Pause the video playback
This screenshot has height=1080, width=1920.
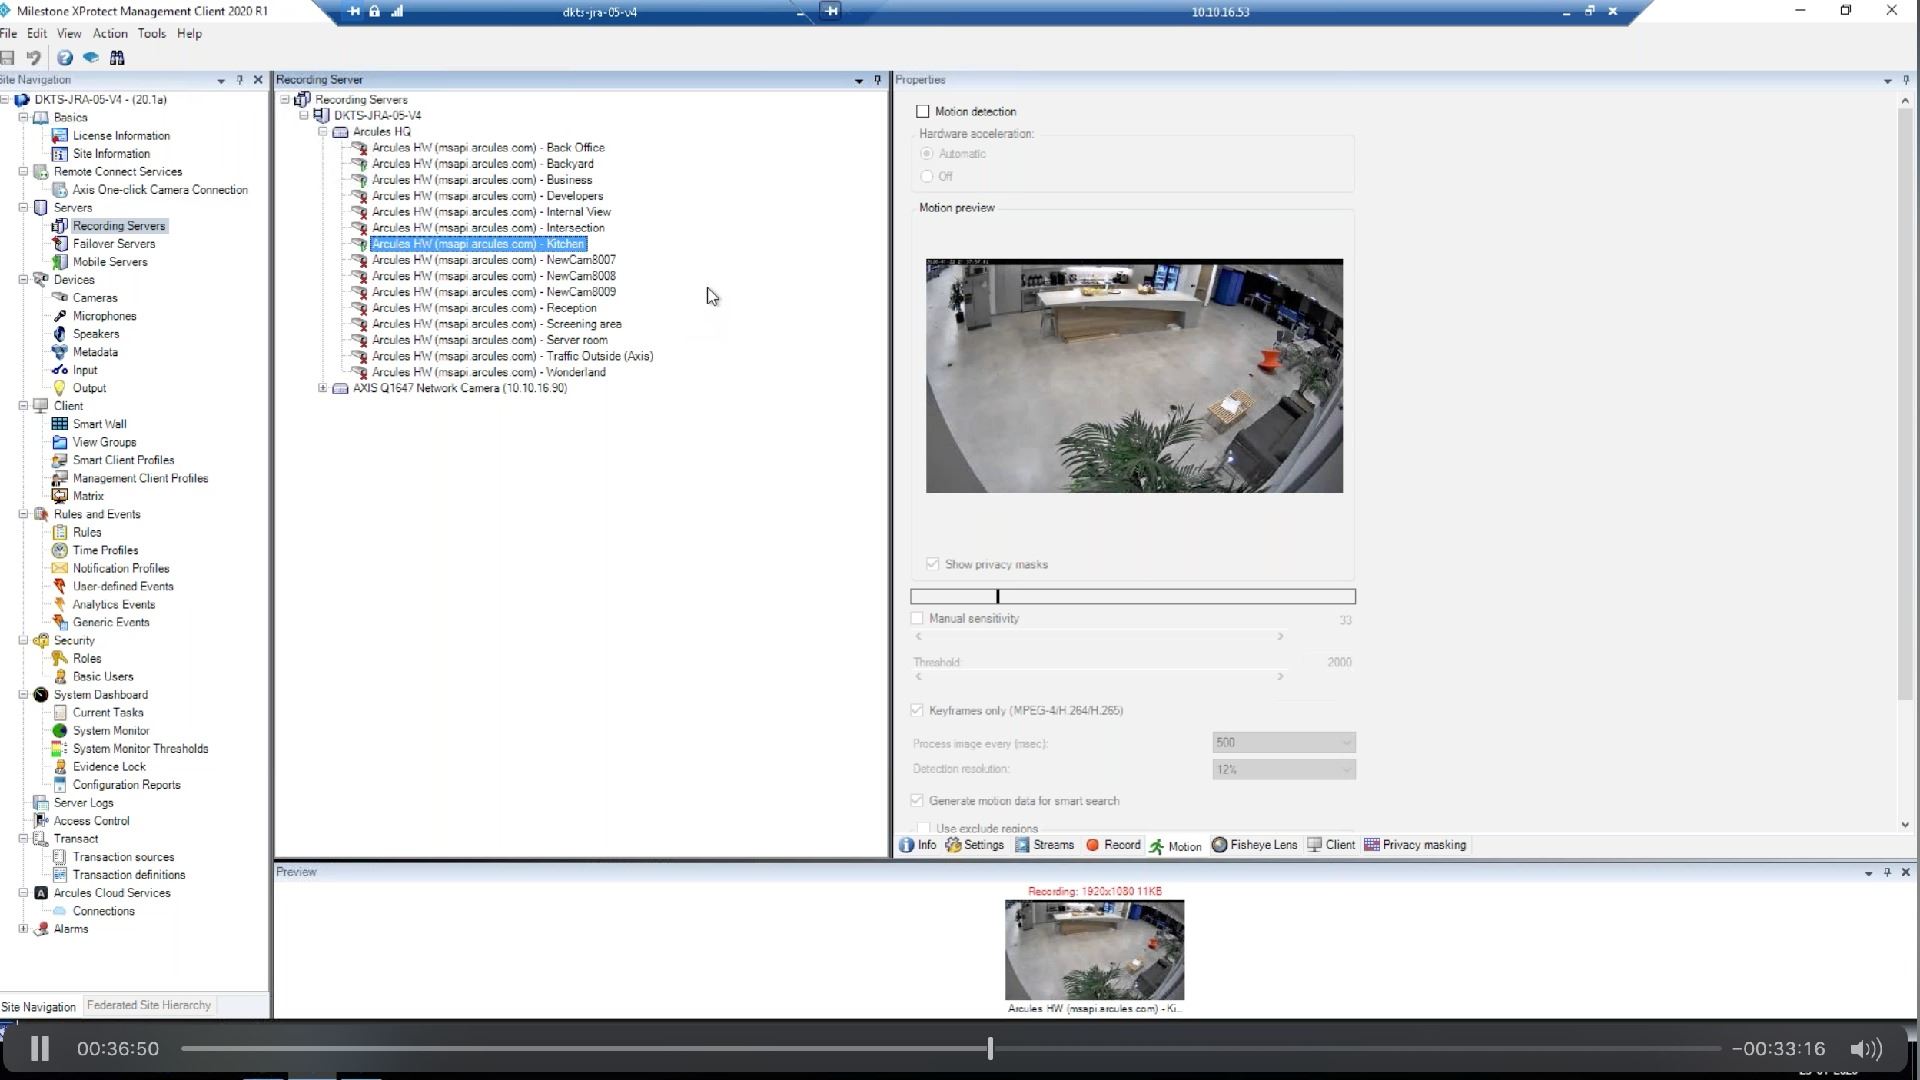[39, 1049]
